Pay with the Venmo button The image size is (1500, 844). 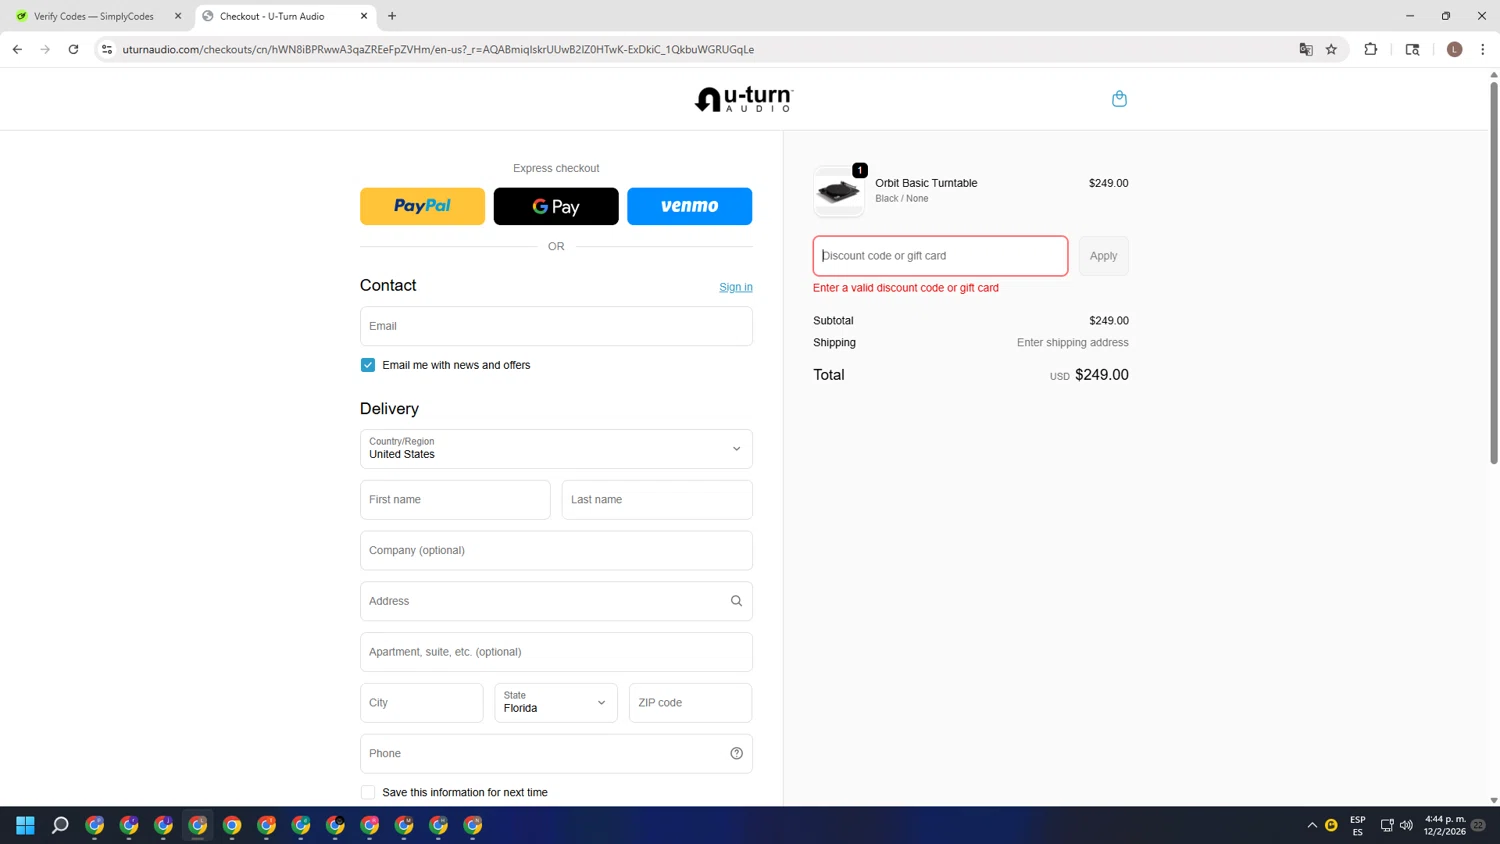click(690, 206)
